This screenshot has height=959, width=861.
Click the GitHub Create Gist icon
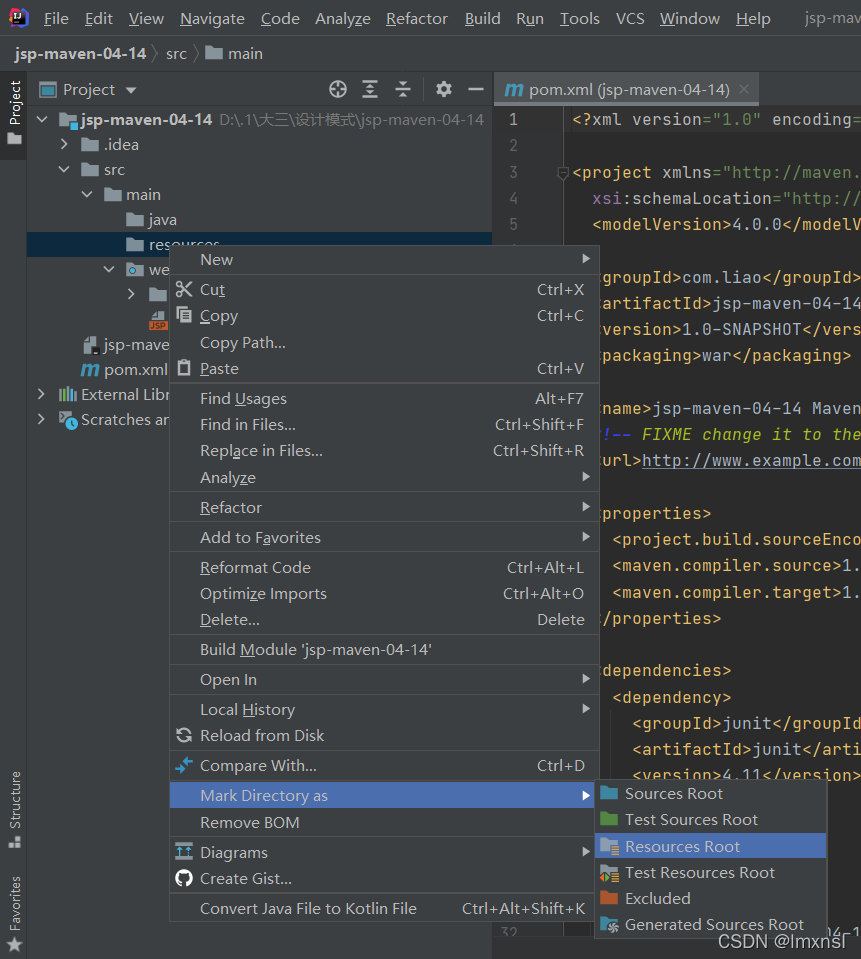click(x=184, y=878)
